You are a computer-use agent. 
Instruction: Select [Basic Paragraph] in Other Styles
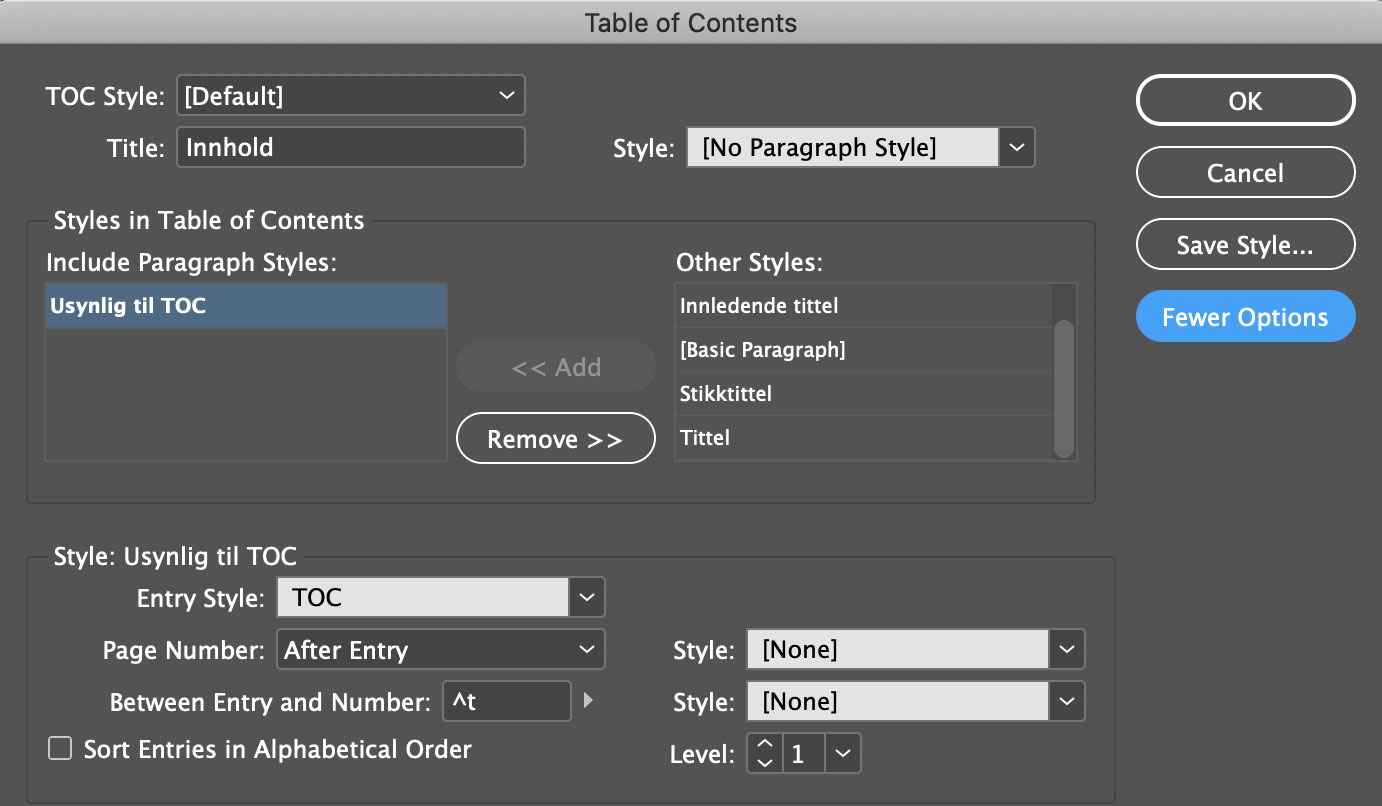[x=864, y=350]
